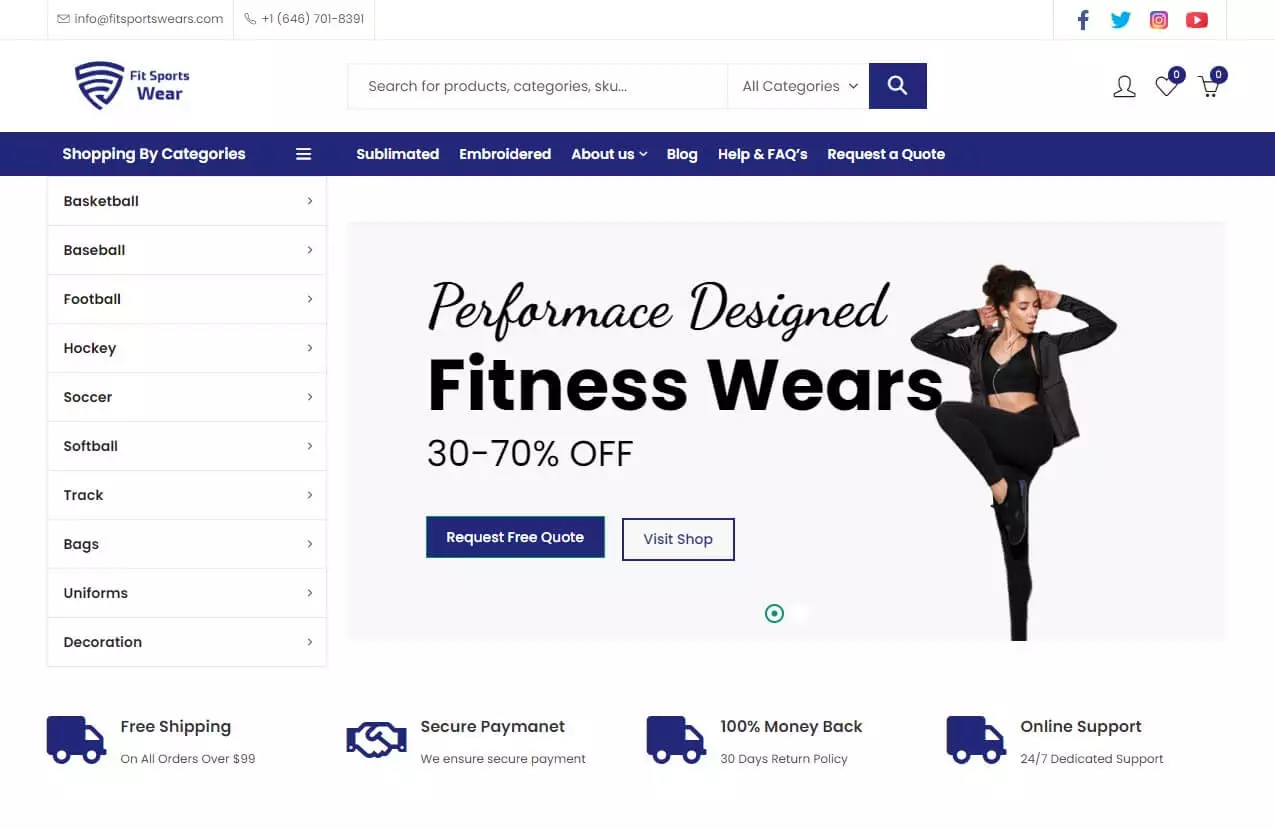Click the user account icon
This screenshot has width=1275, height=828.
click(x=1124, y=87)
